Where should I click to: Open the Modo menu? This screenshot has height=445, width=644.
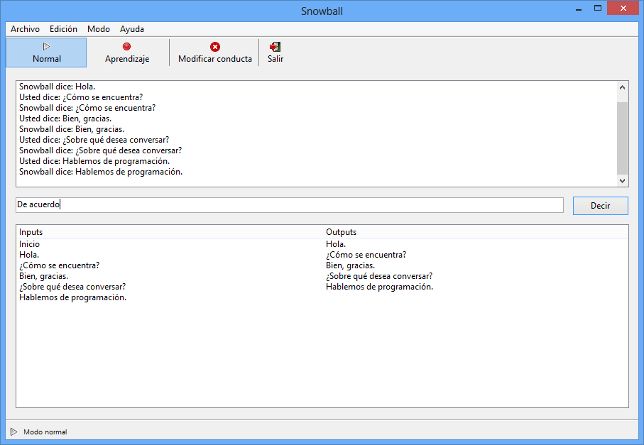(x=98, y=29)
